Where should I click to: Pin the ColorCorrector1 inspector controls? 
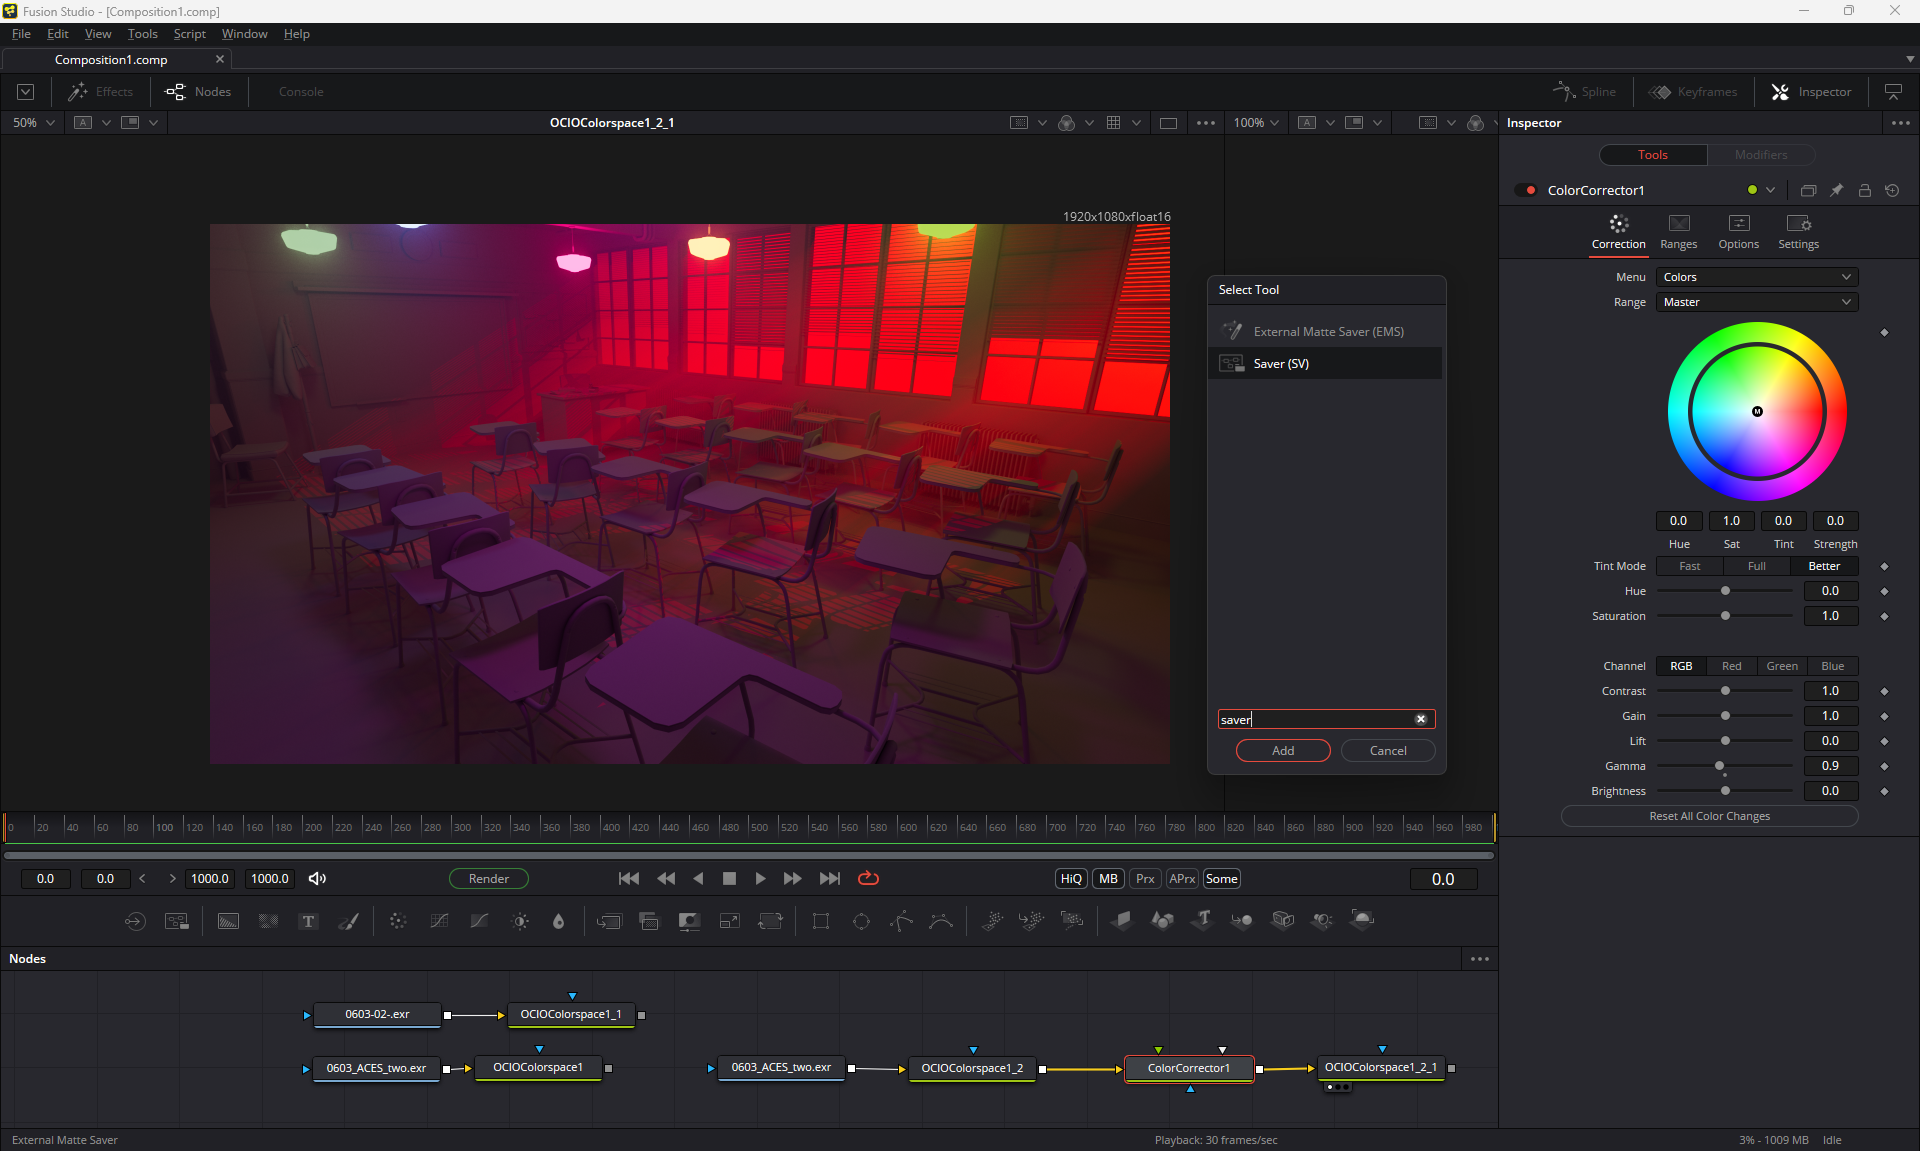tap(1836, 190)
